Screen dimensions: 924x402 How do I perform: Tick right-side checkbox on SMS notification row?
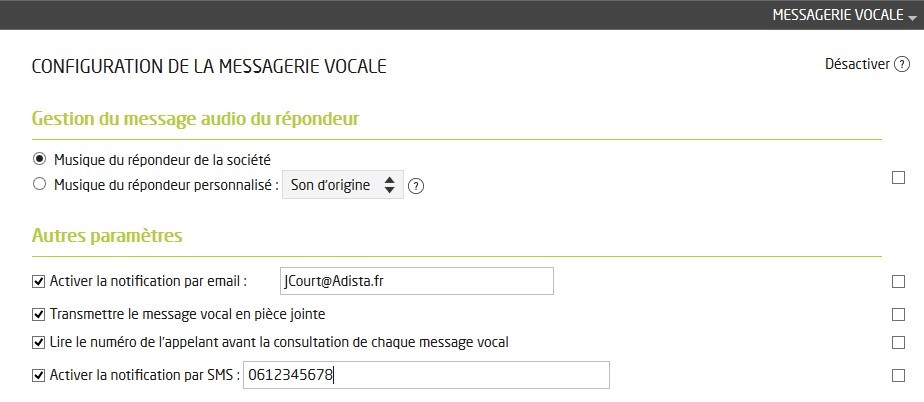(898, 376)
